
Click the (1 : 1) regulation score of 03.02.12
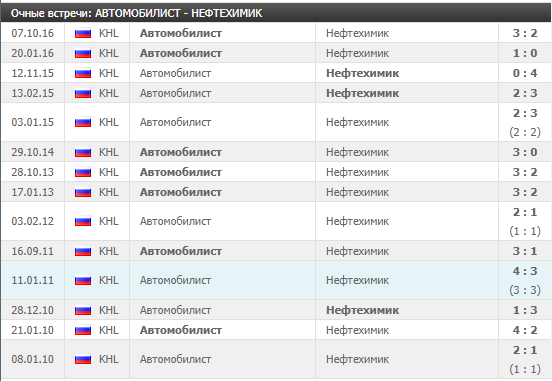525,231
